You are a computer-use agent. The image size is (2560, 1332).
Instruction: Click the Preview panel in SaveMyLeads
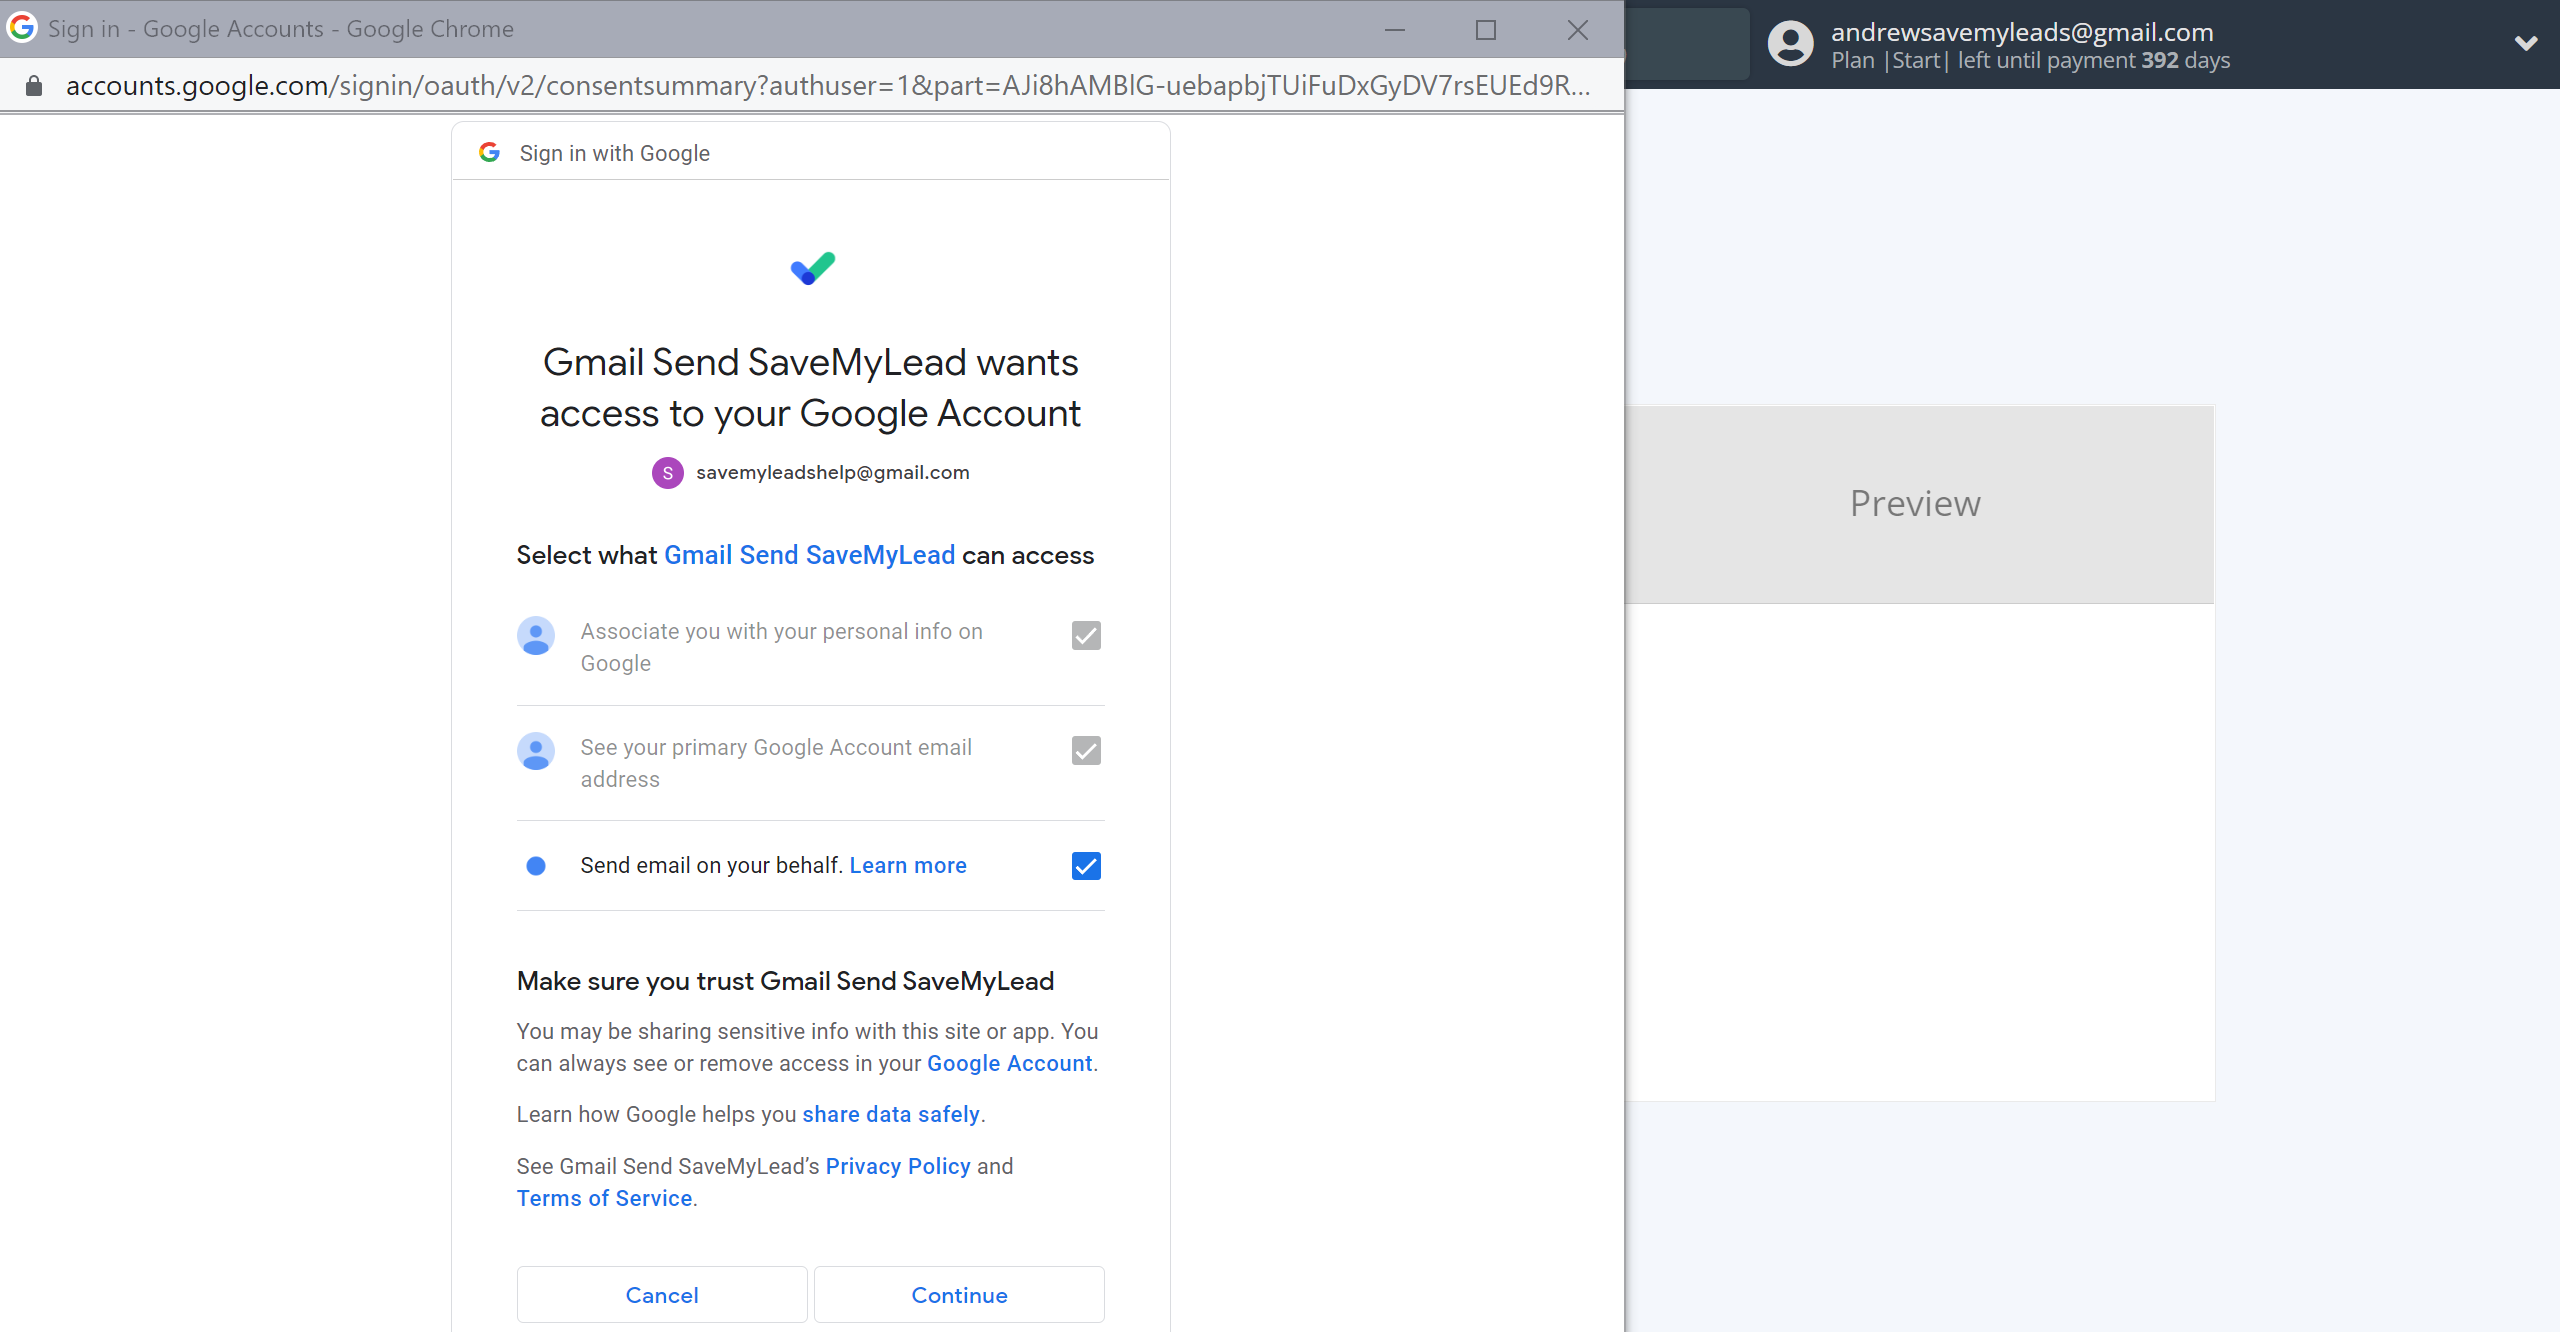pyautogui.click(x=1920, y=504)
